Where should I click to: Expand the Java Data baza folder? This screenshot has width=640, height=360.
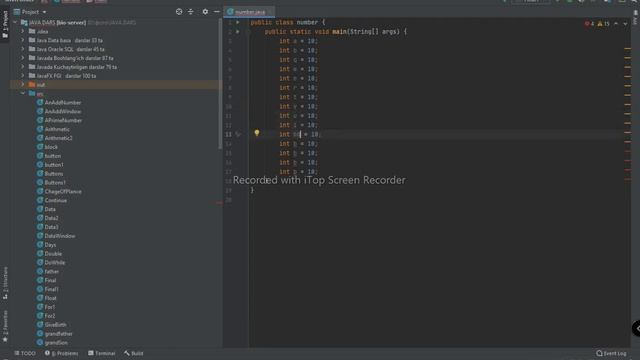(x=23, y=40)
